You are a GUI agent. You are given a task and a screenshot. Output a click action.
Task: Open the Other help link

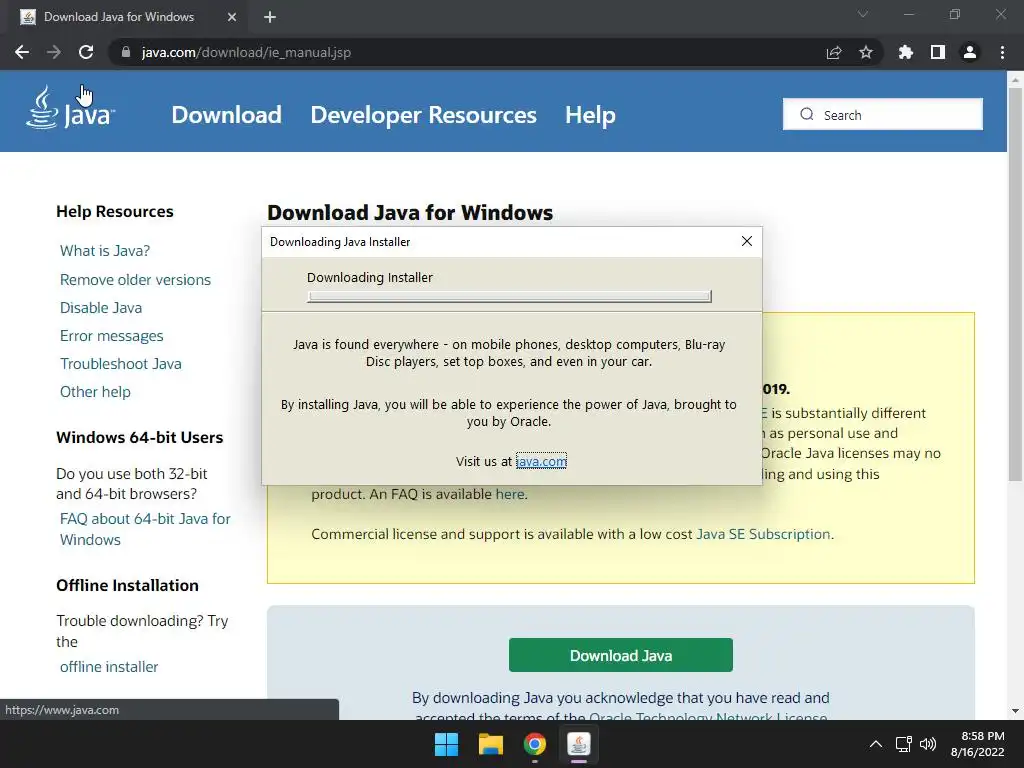[95, 392]
